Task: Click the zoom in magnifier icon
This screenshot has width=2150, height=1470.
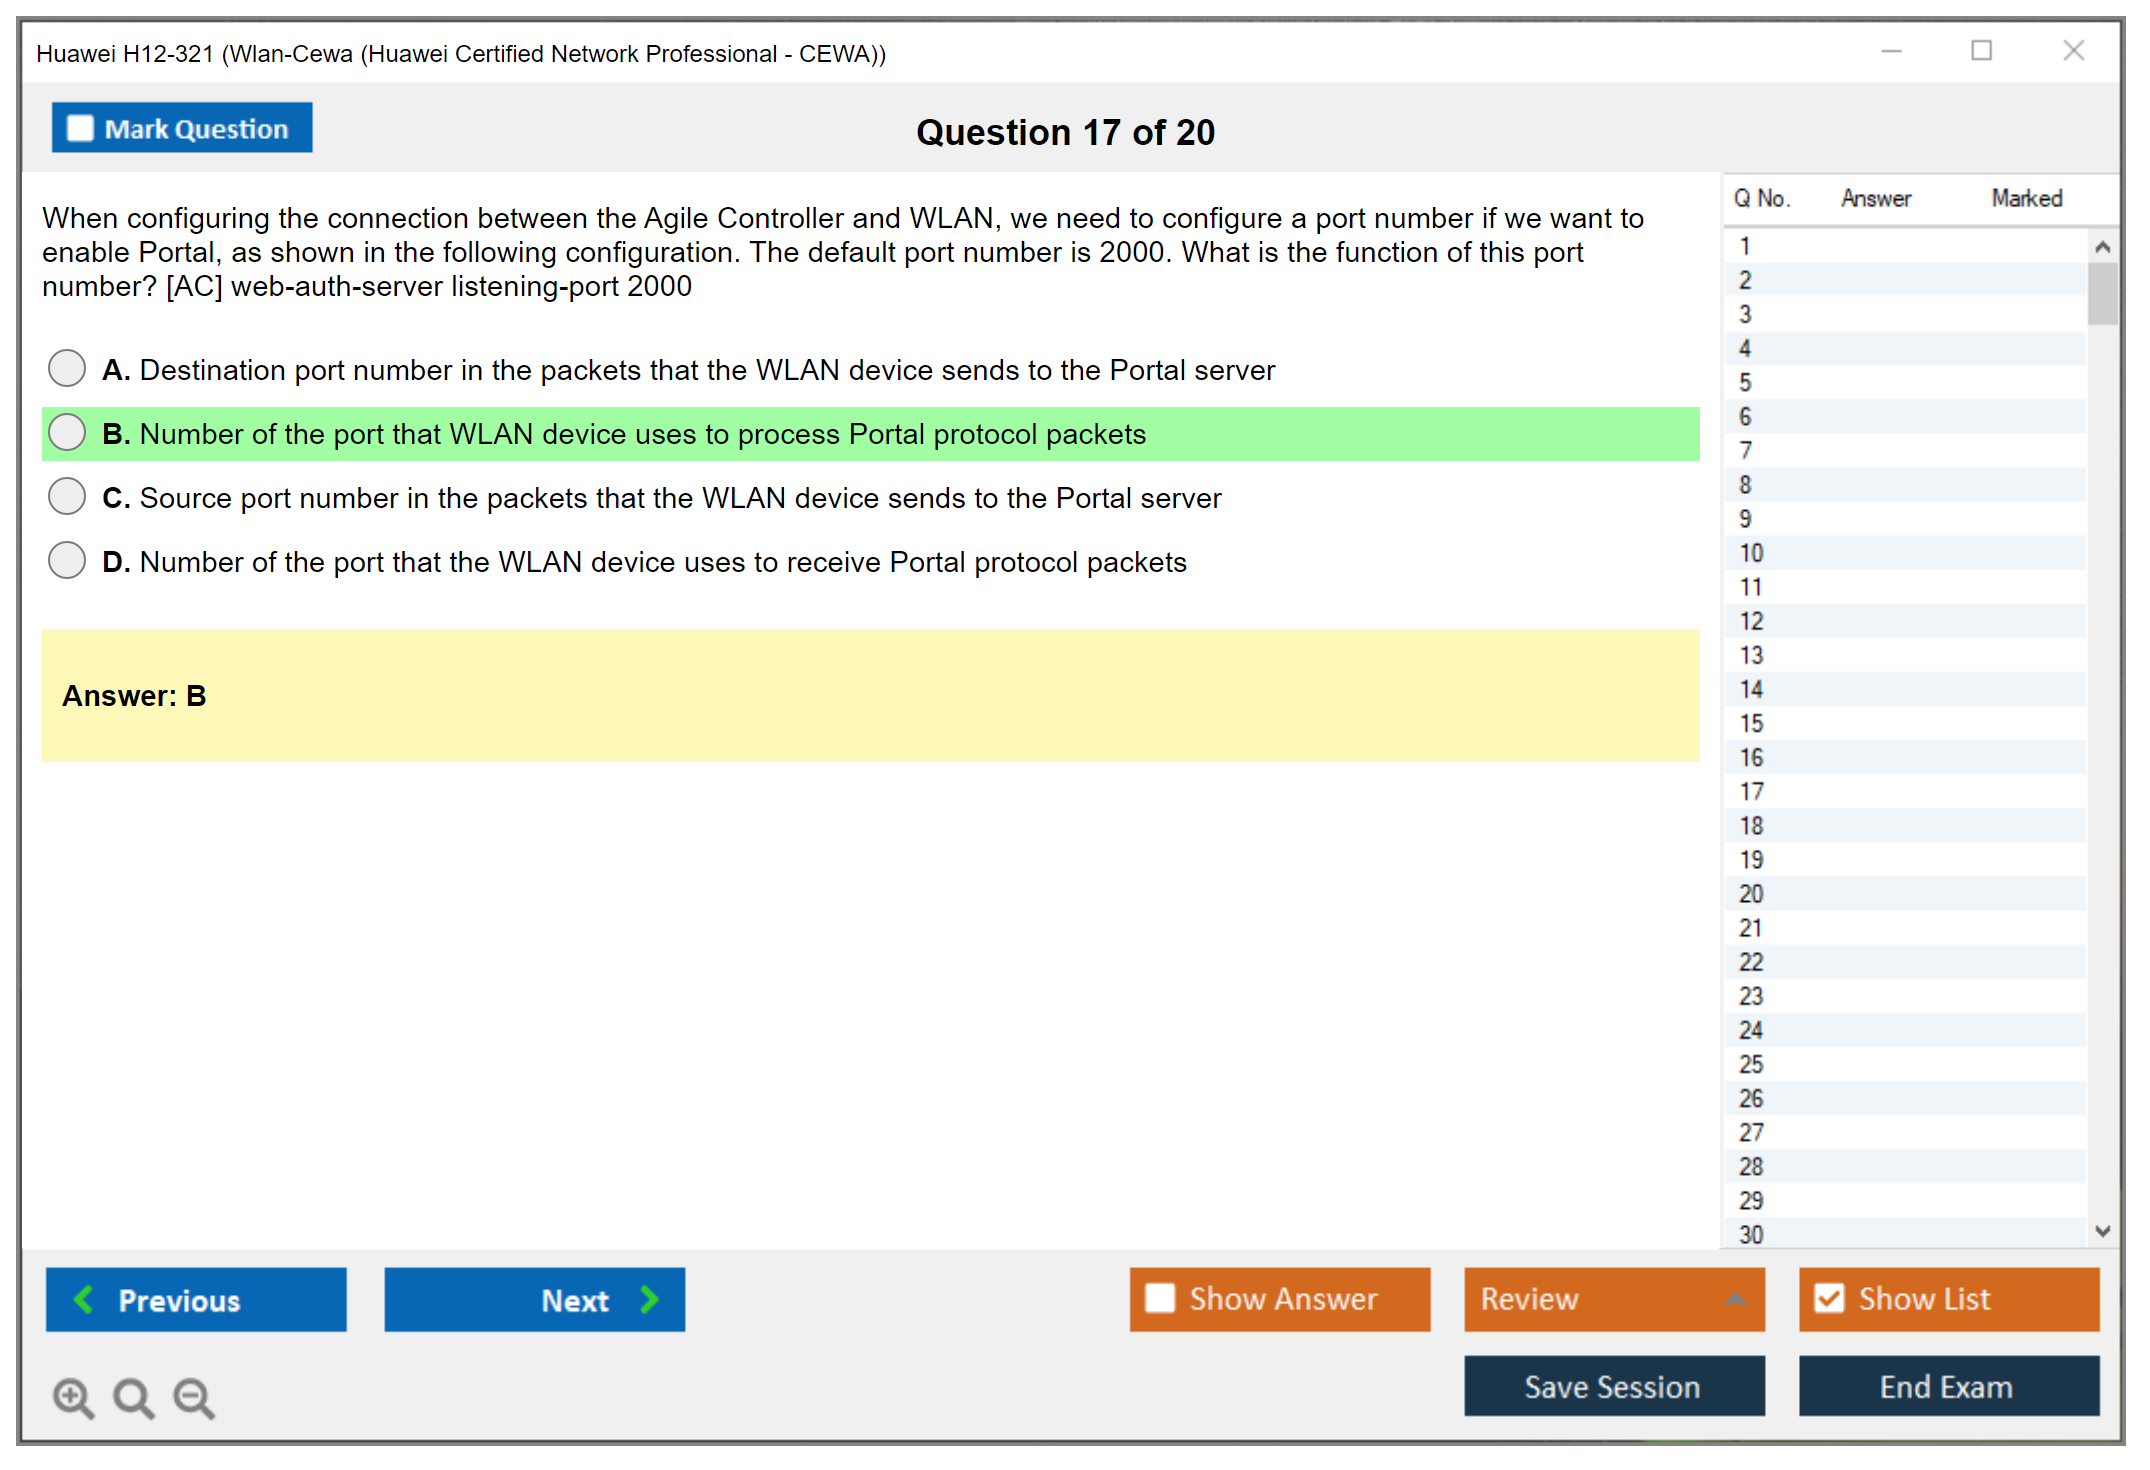Action: (x=73, y=1397)
